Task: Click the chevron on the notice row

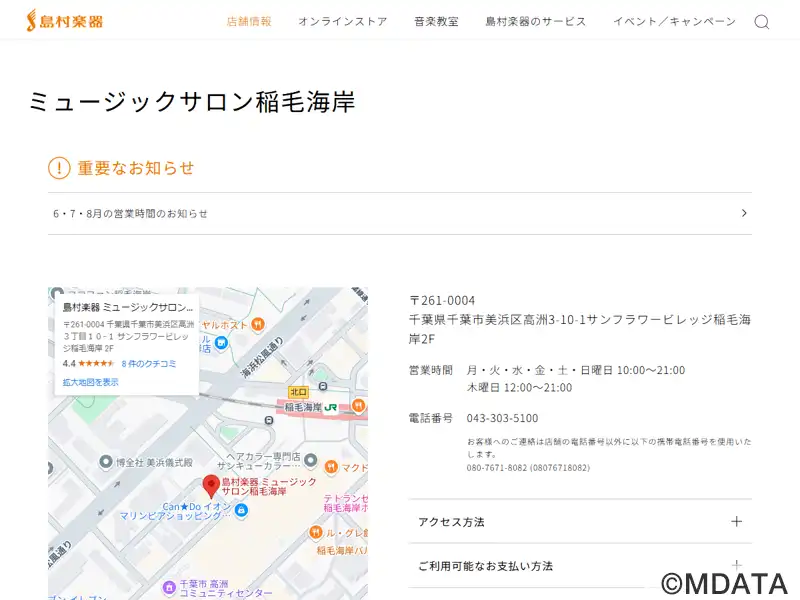Action: pyautogui.click(x=744, y=213)
